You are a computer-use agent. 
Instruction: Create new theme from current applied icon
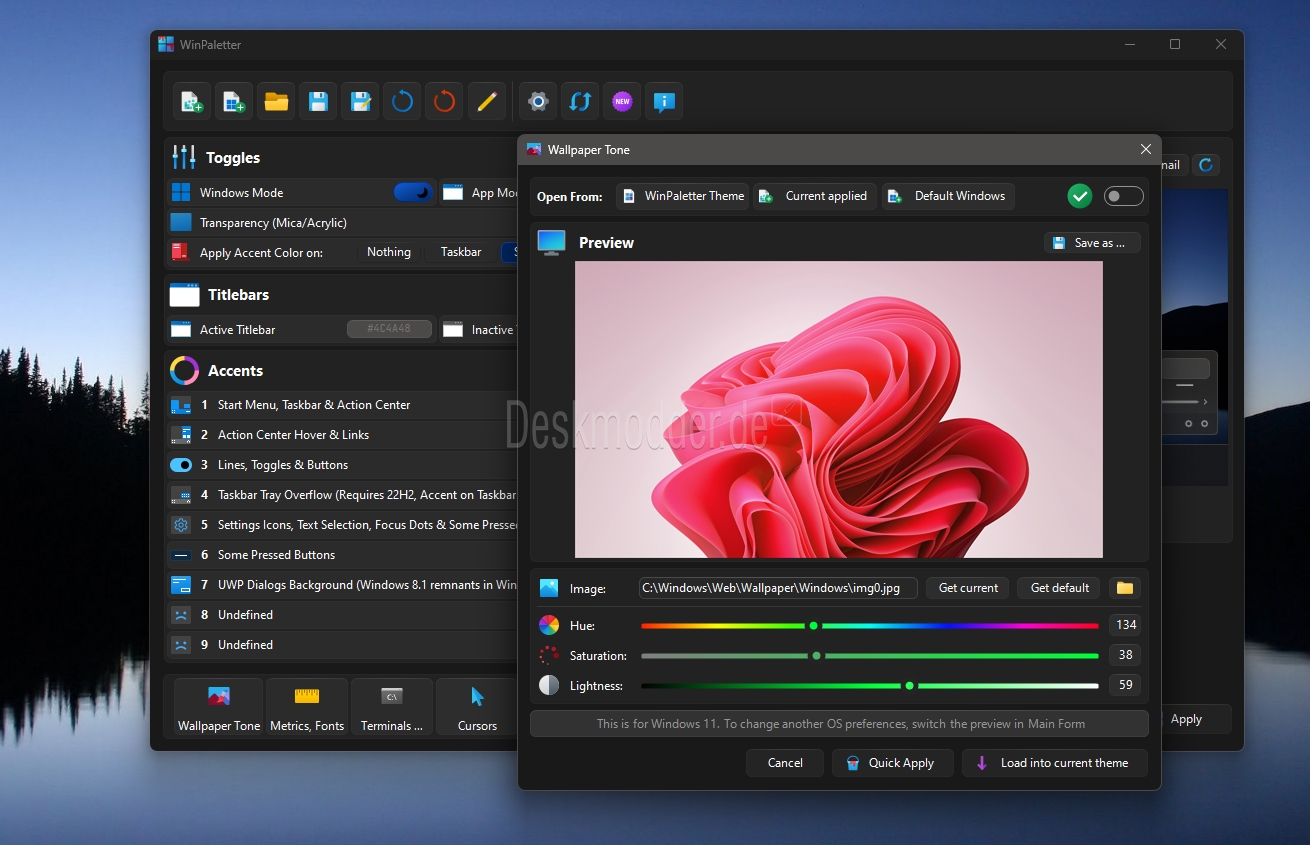(192, 101)
